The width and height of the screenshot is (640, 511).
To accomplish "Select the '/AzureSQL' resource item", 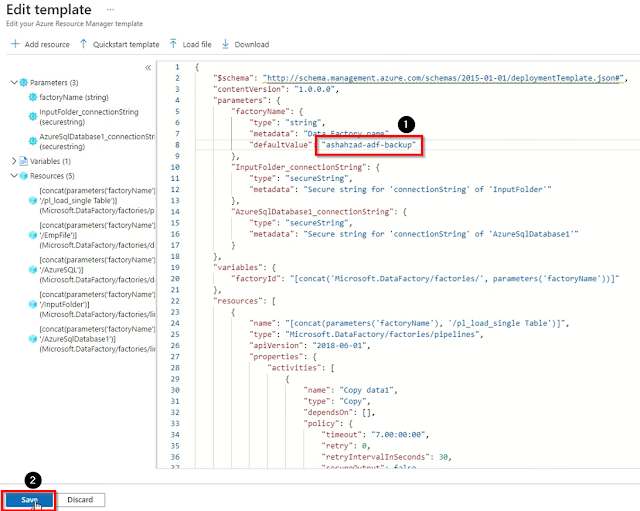I will point(97,270).
